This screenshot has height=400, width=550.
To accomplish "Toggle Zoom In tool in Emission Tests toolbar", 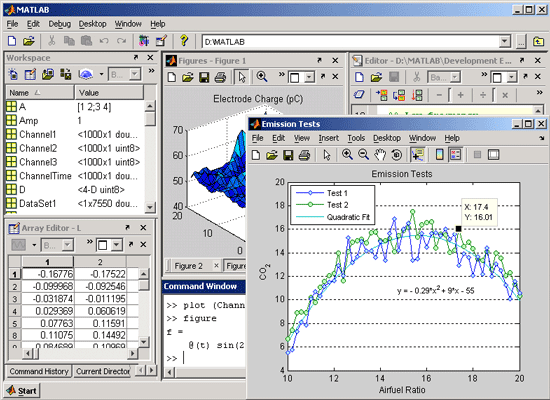I will 347,154.
